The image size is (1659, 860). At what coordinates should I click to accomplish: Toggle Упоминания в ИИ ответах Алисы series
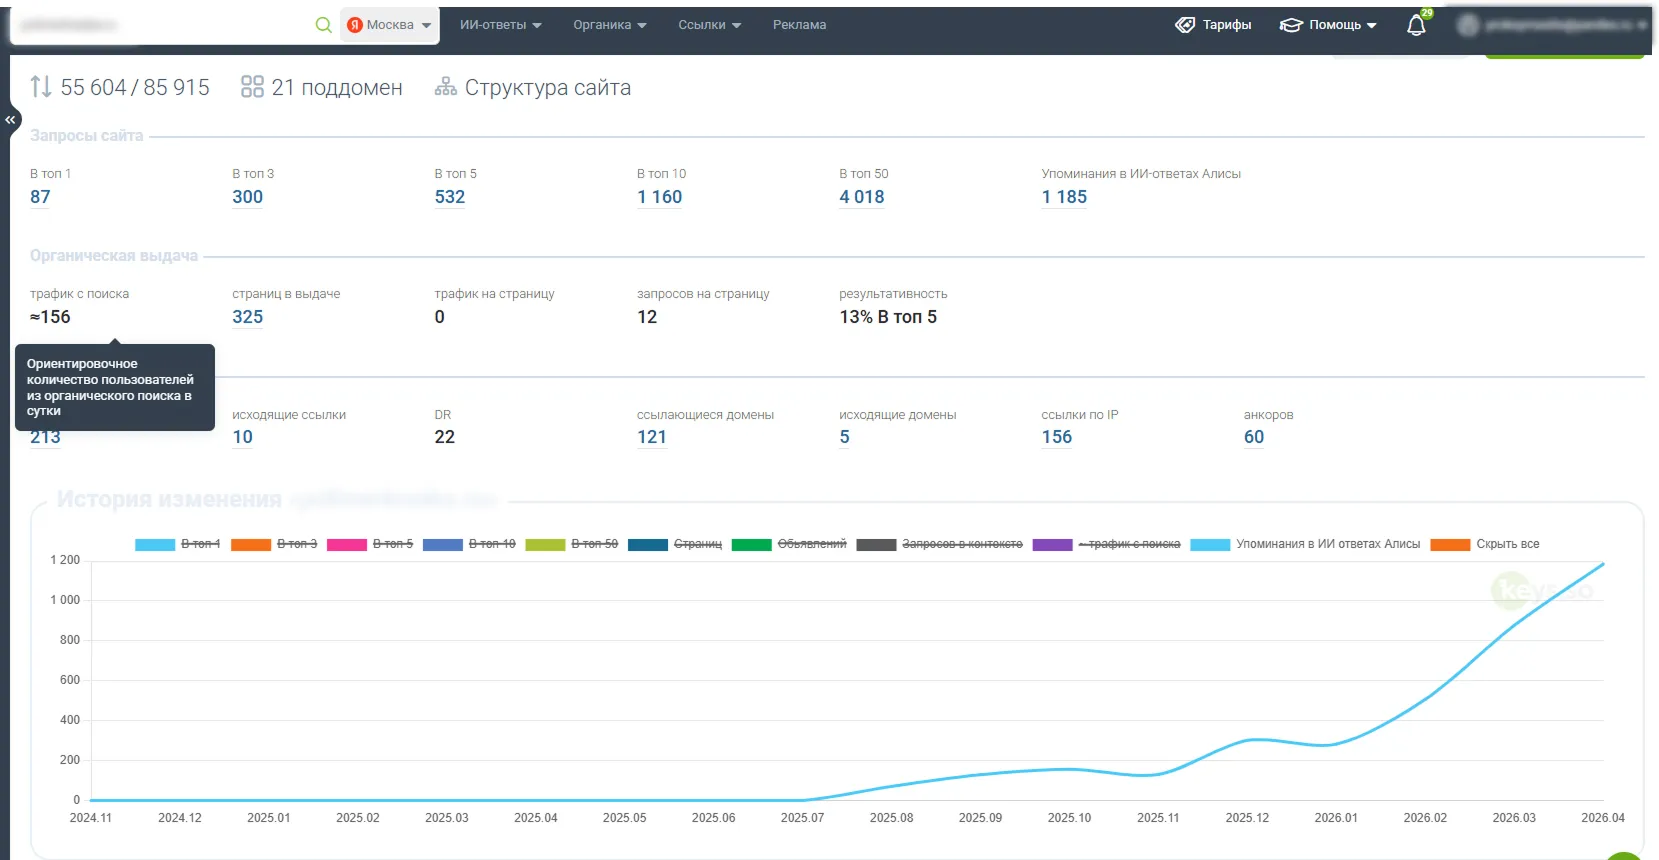point(1305,544)
